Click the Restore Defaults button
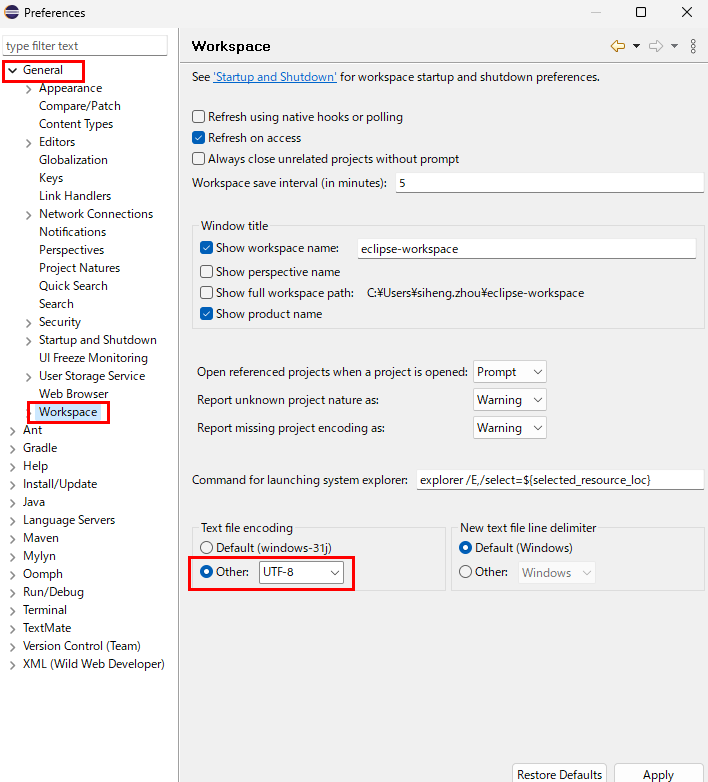 [559, 774]
